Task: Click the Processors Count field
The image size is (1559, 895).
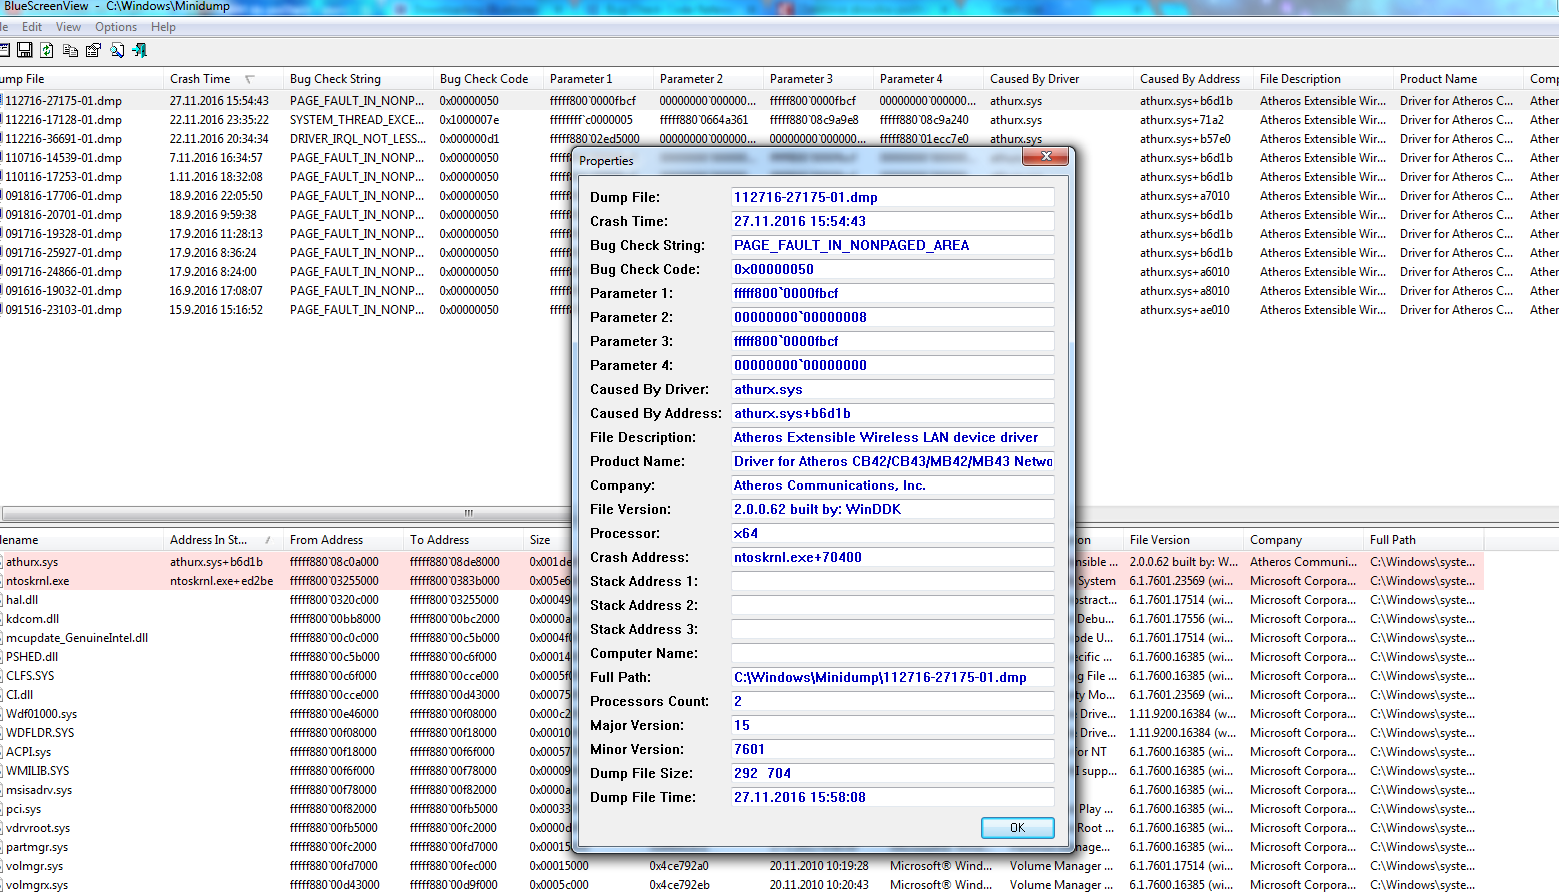Action: (x=892, y=701)
